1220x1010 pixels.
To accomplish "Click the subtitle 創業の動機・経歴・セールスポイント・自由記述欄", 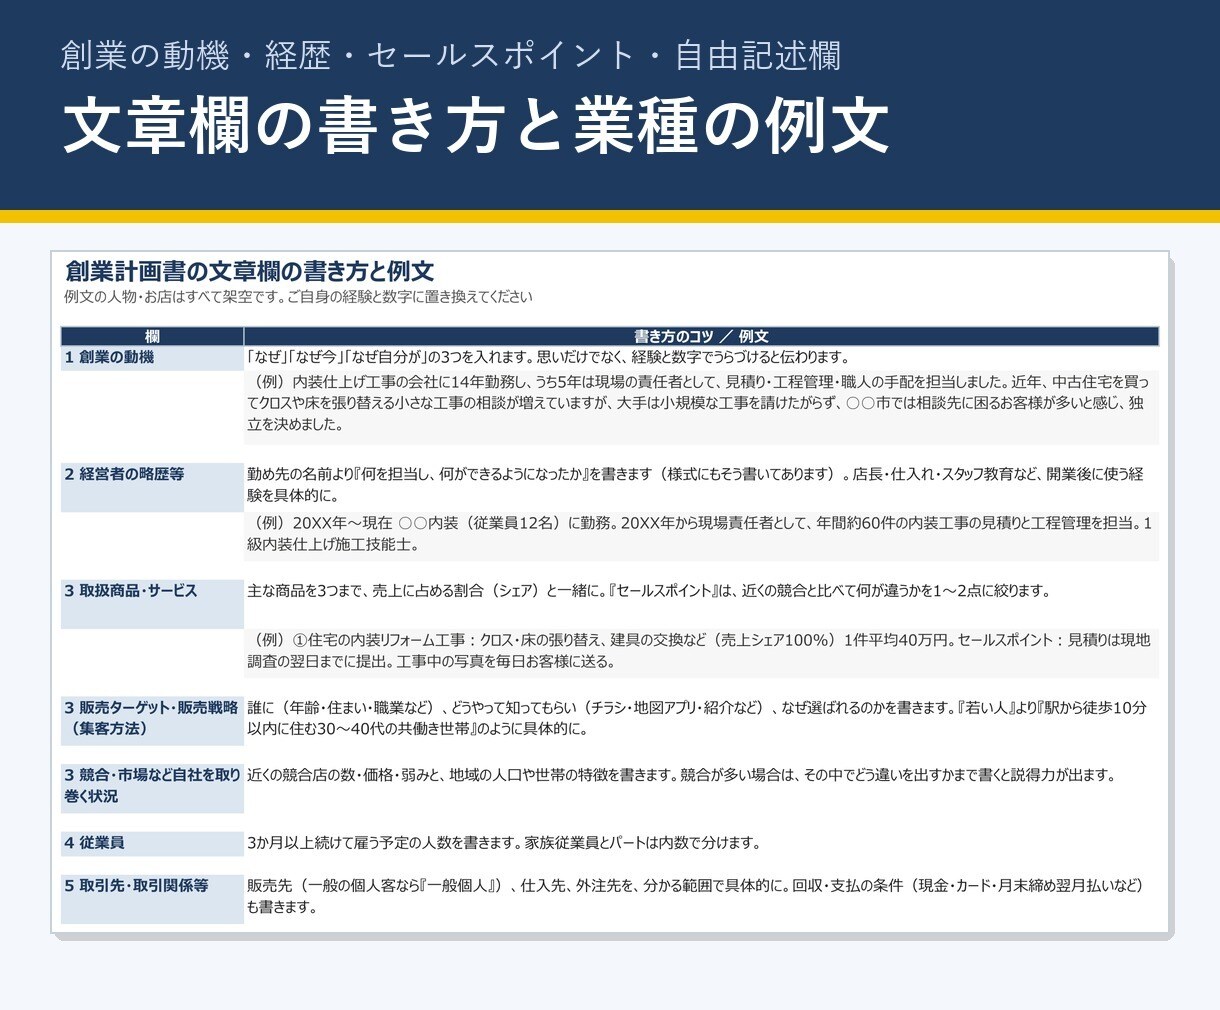I will click(451, 56).
